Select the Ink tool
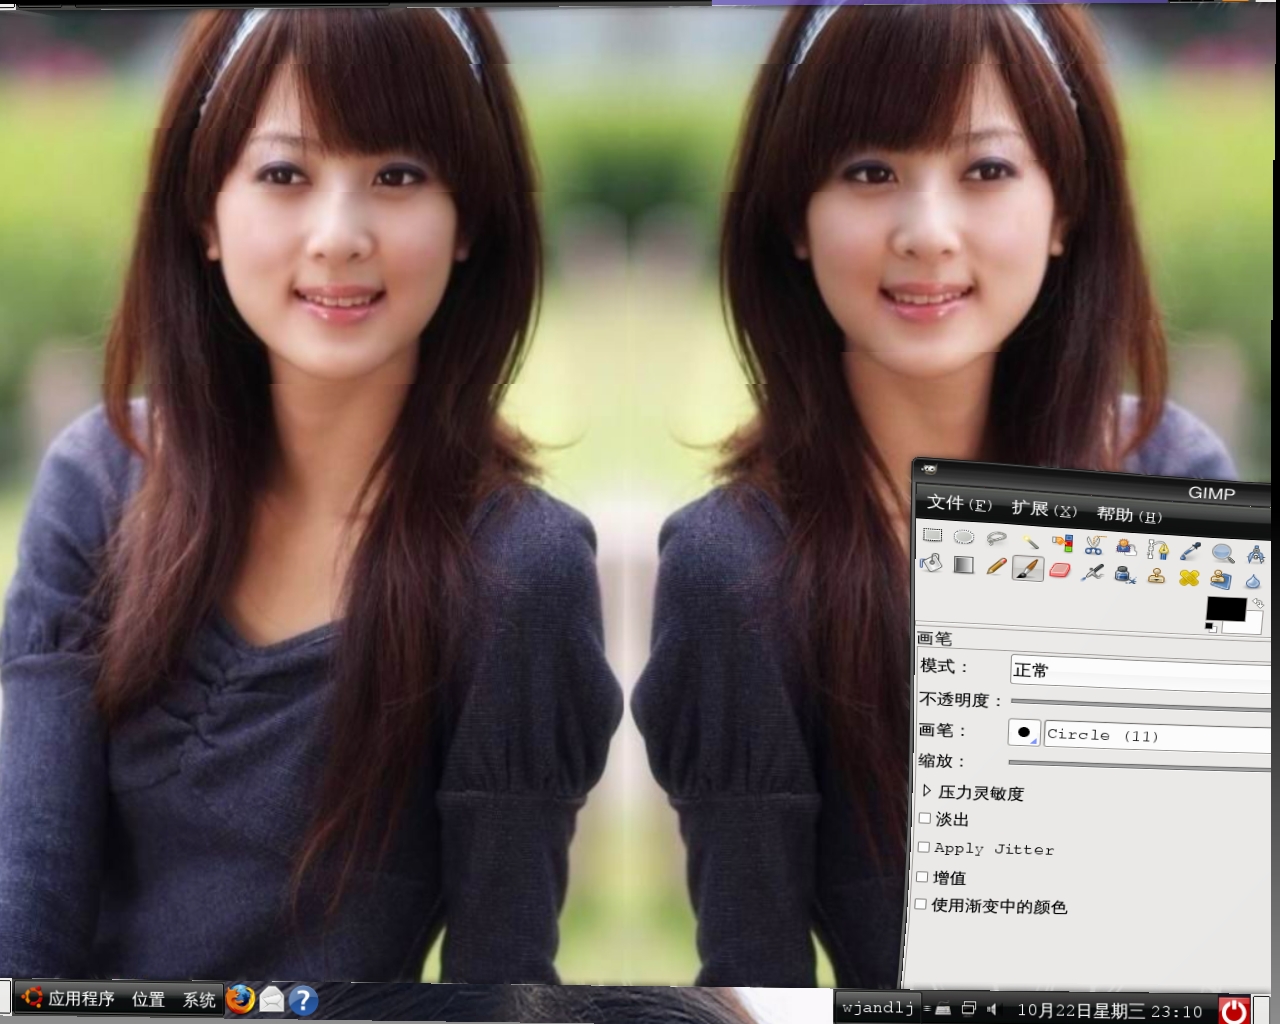The image size is (1280, 1024). 1125,574
